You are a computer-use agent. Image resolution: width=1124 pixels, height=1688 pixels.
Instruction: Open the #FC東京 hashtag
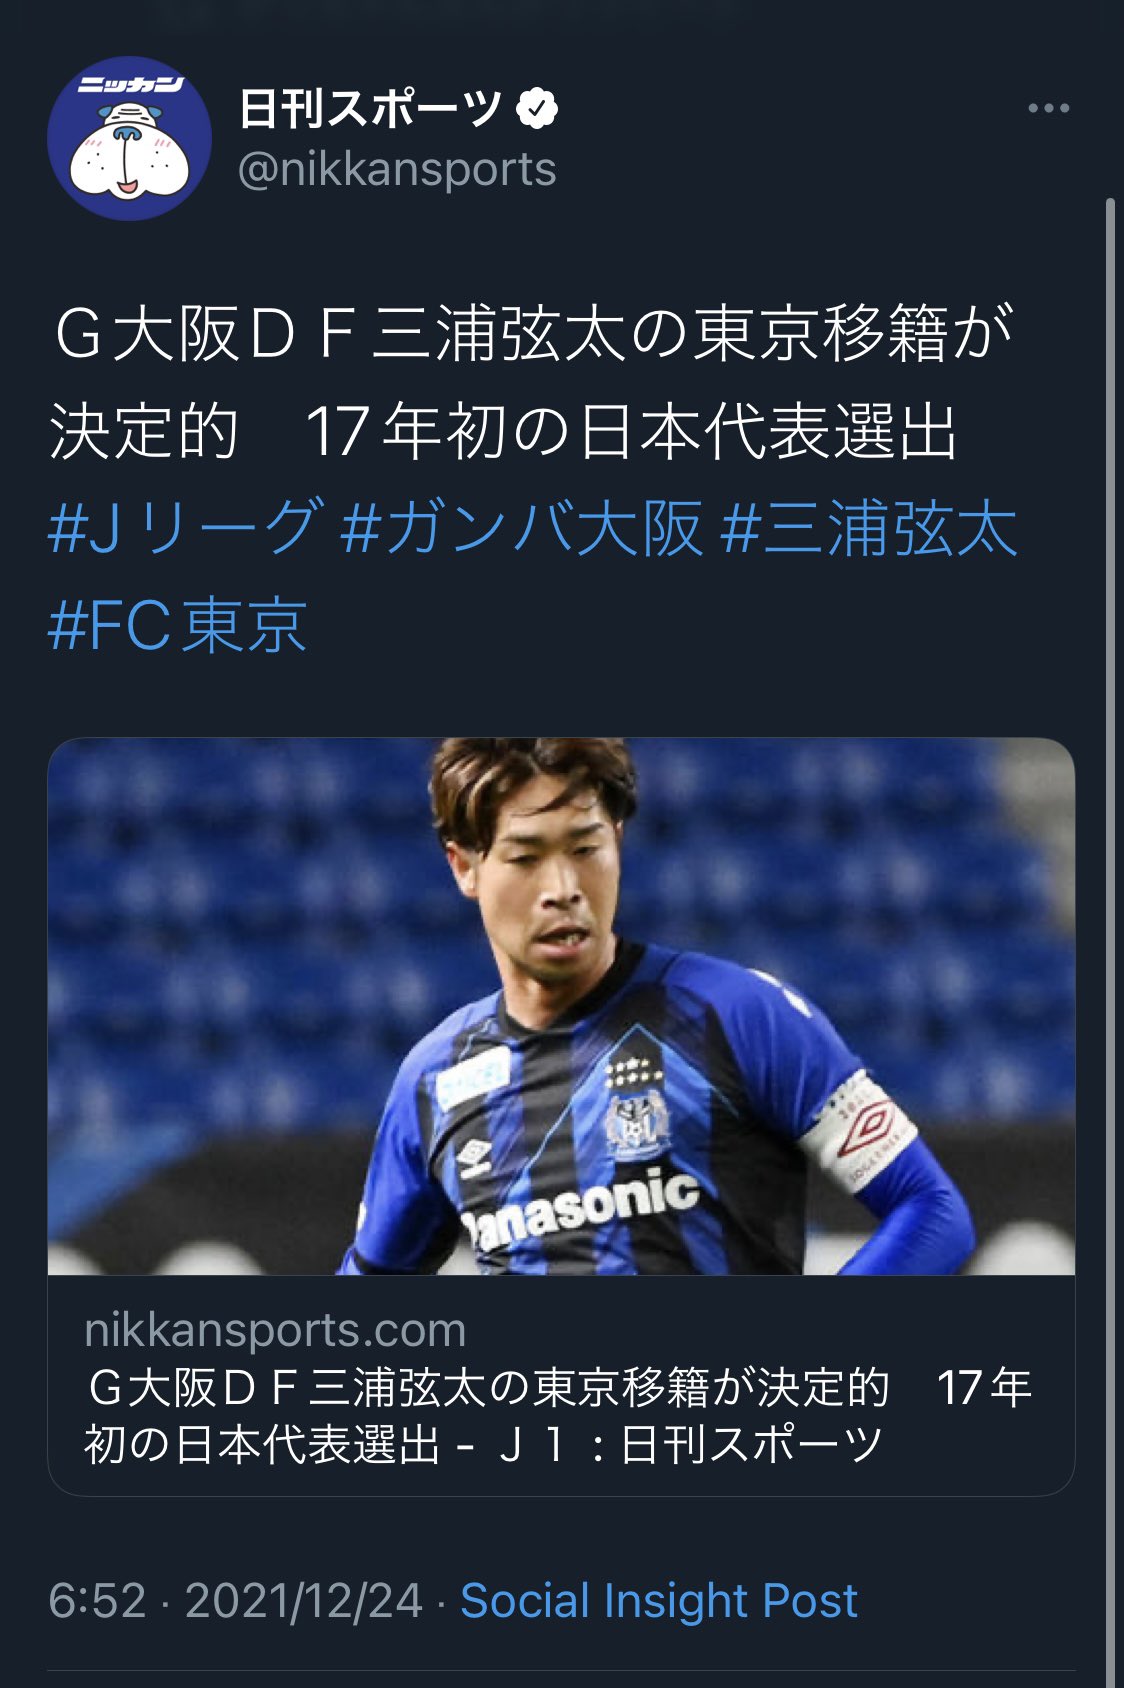coord(178,625)
